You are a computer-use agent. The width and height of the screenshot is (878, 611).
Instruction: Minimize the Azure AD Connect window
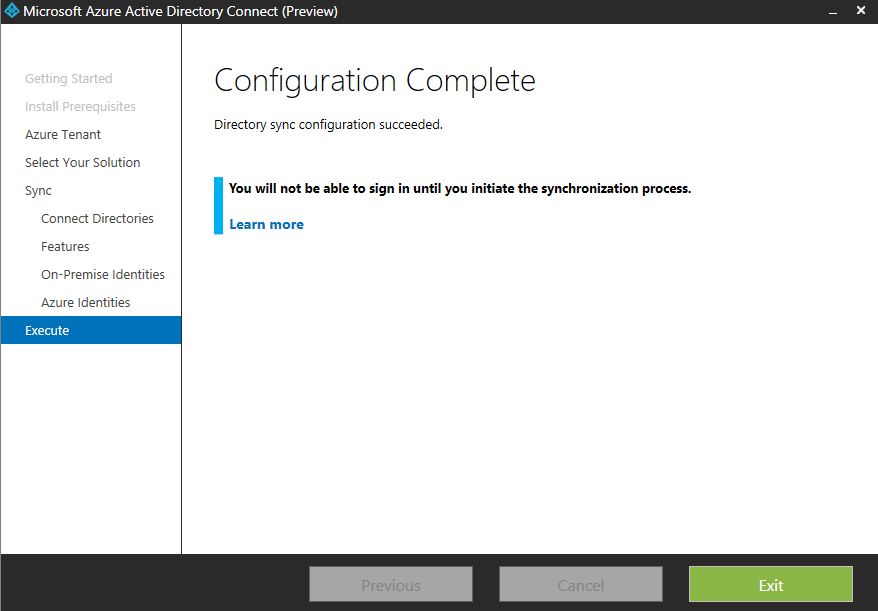[x=830, y=12]
